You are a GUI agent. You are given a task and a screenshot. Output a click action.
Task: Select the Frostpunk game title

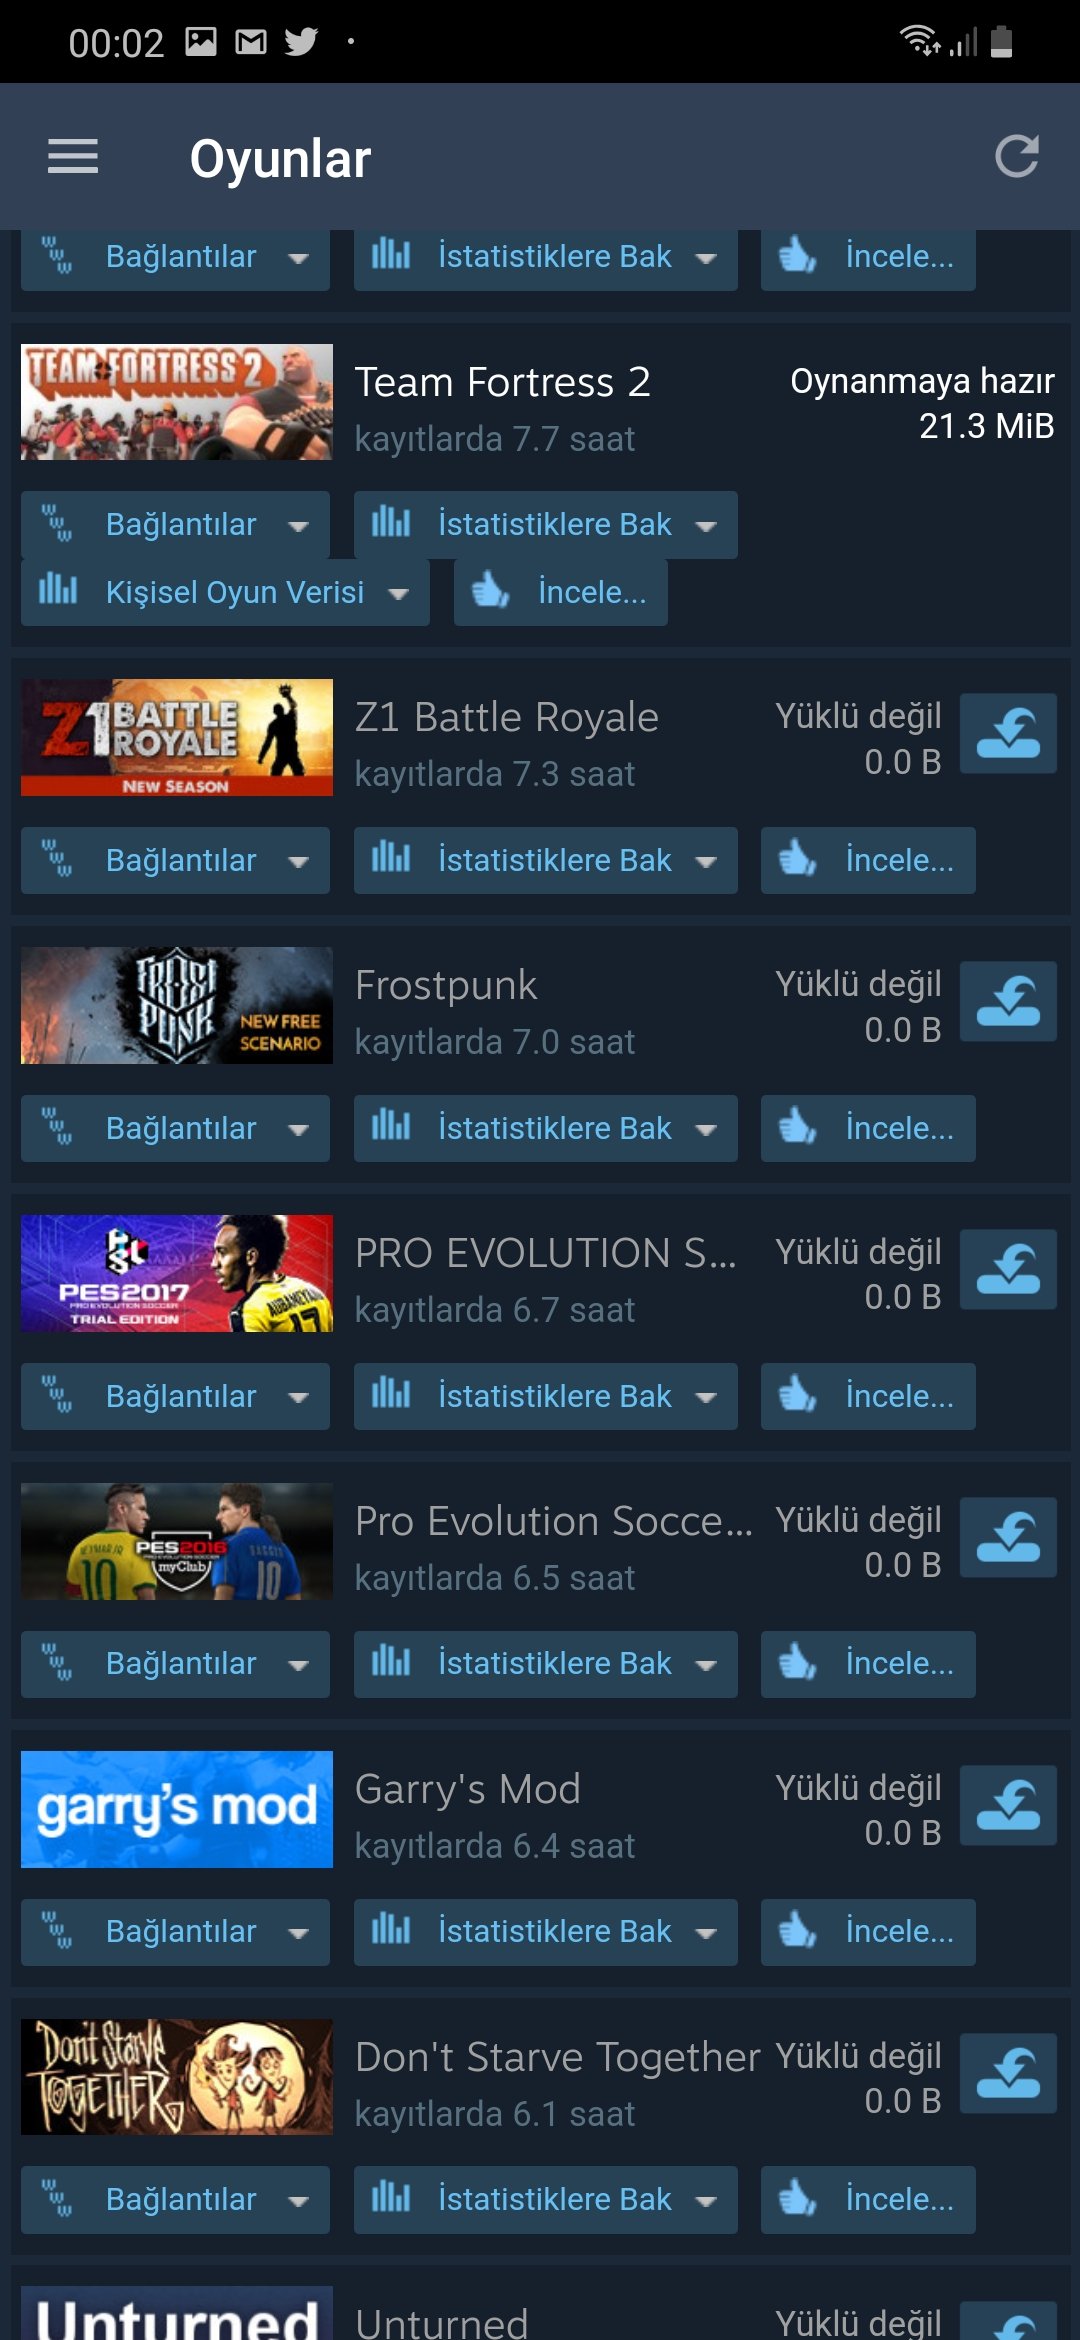click(x=446, y=986)
